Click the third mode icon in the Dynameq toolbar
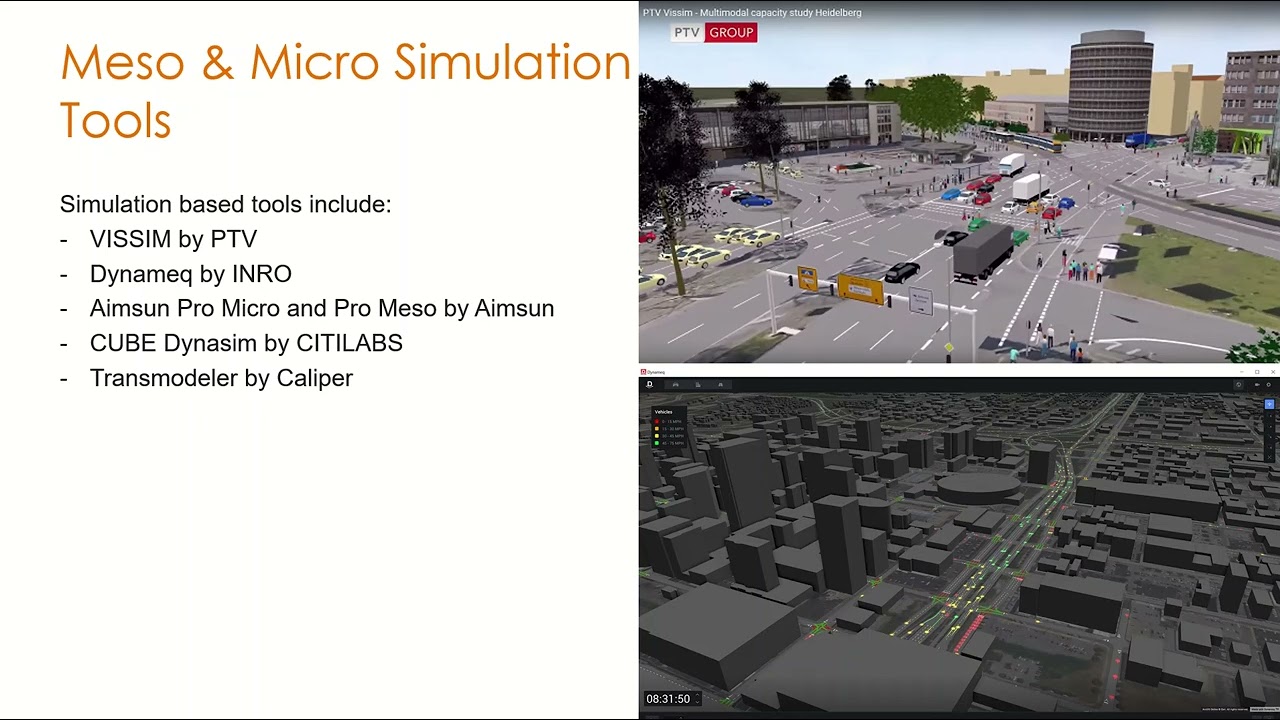The height and width of the screenshot is (720, 1280). click(x=720, y=384)
